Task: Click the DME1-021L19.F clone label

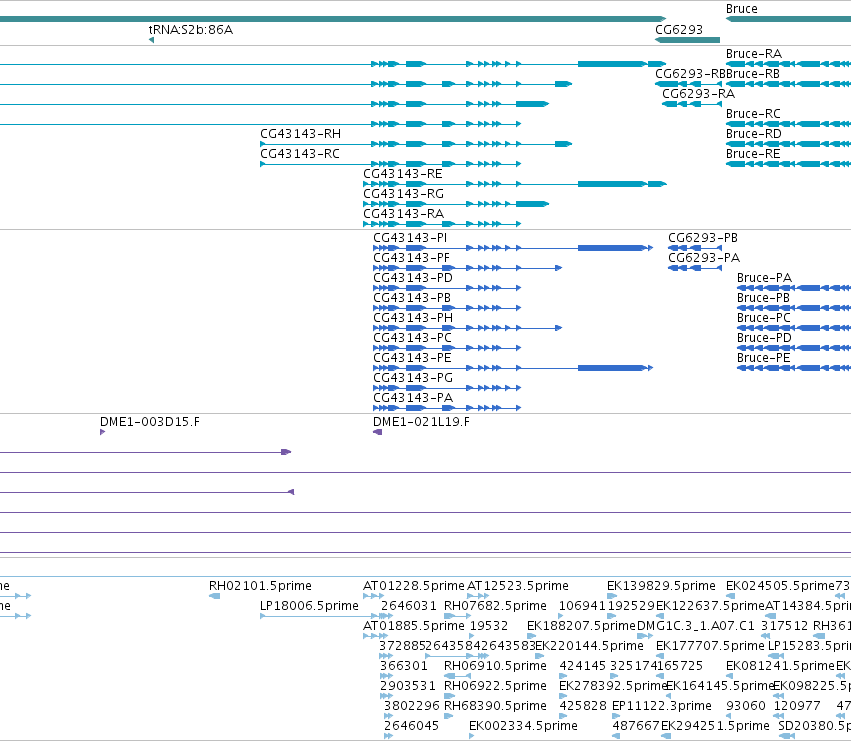Action: [x=421, y=422]
